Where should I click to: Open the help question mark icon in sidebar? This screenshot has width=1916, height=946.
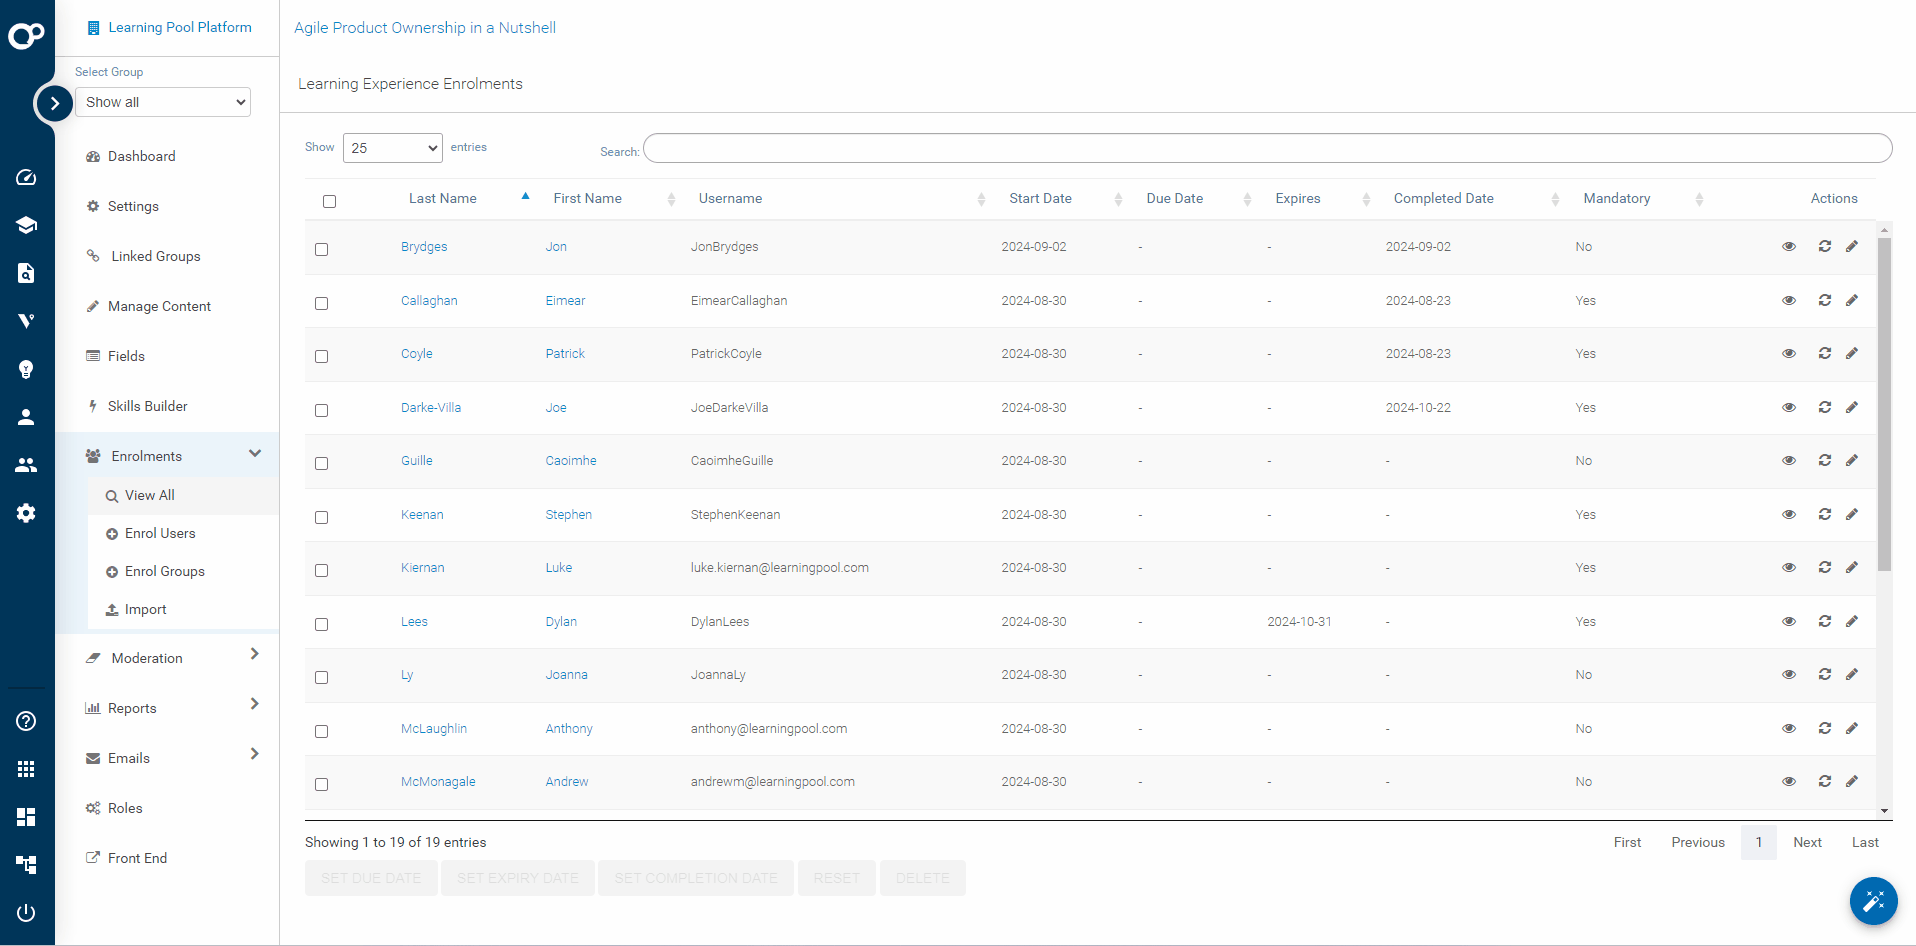point(27,721)
